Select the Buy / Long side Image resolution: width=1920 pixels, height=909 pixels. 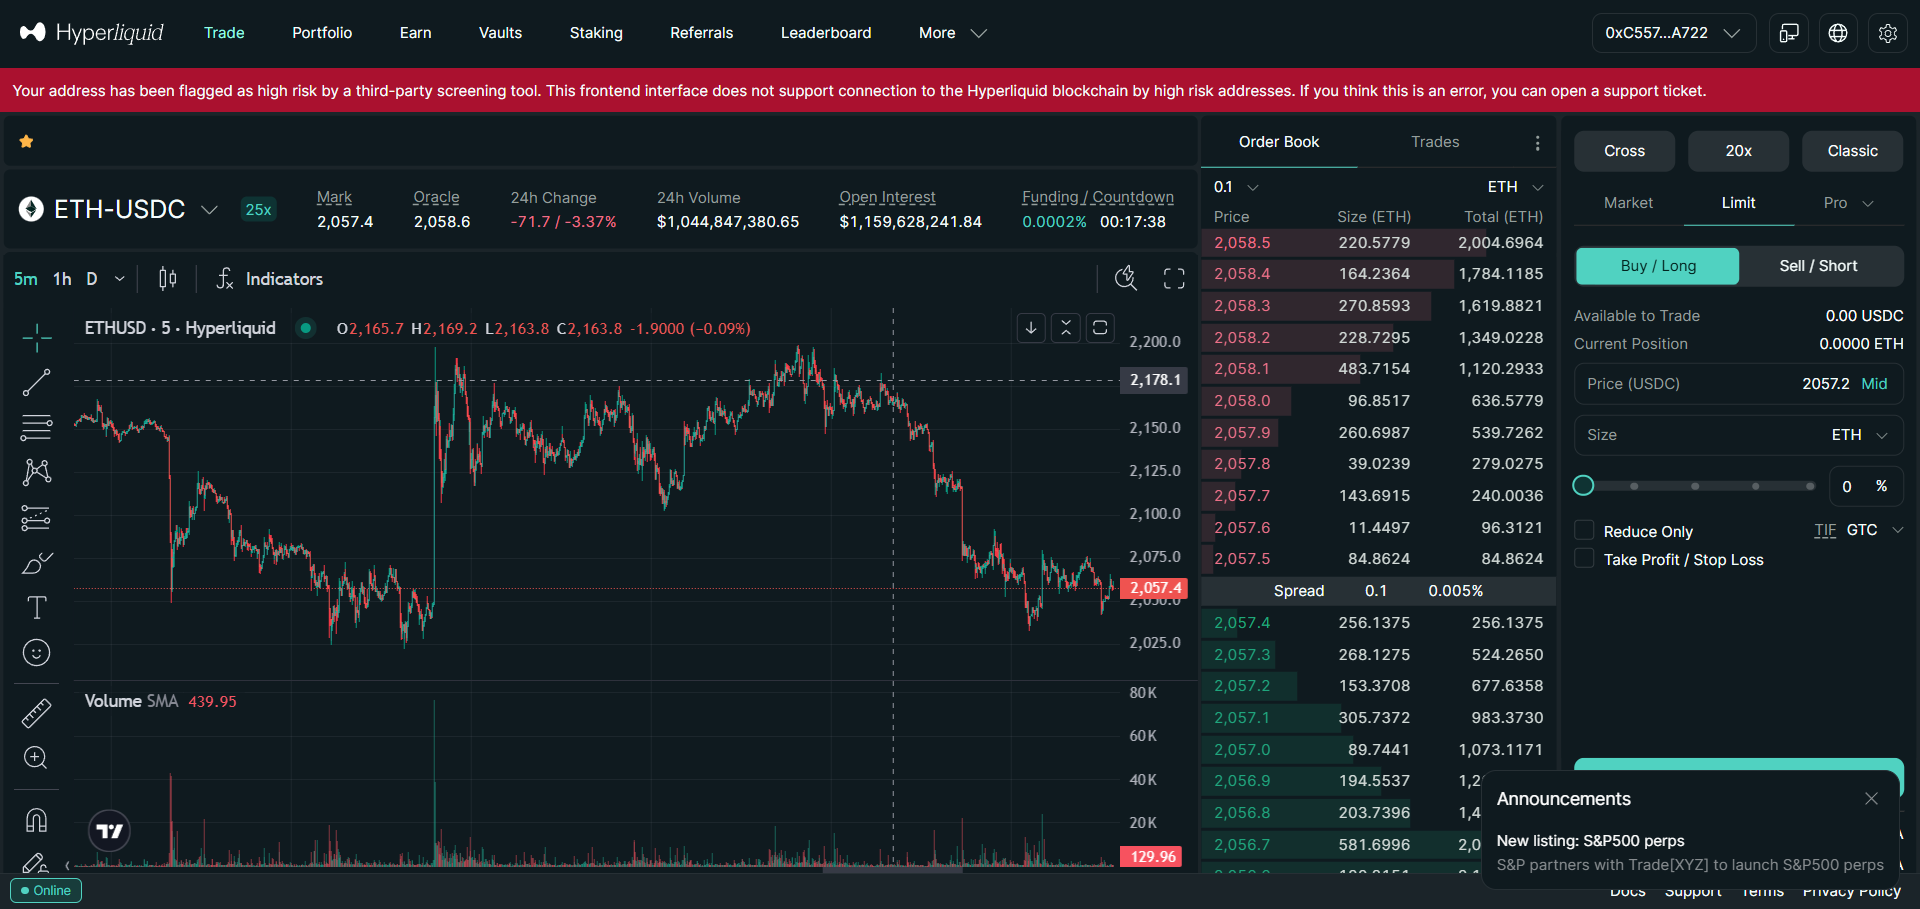pos(1658,266)
